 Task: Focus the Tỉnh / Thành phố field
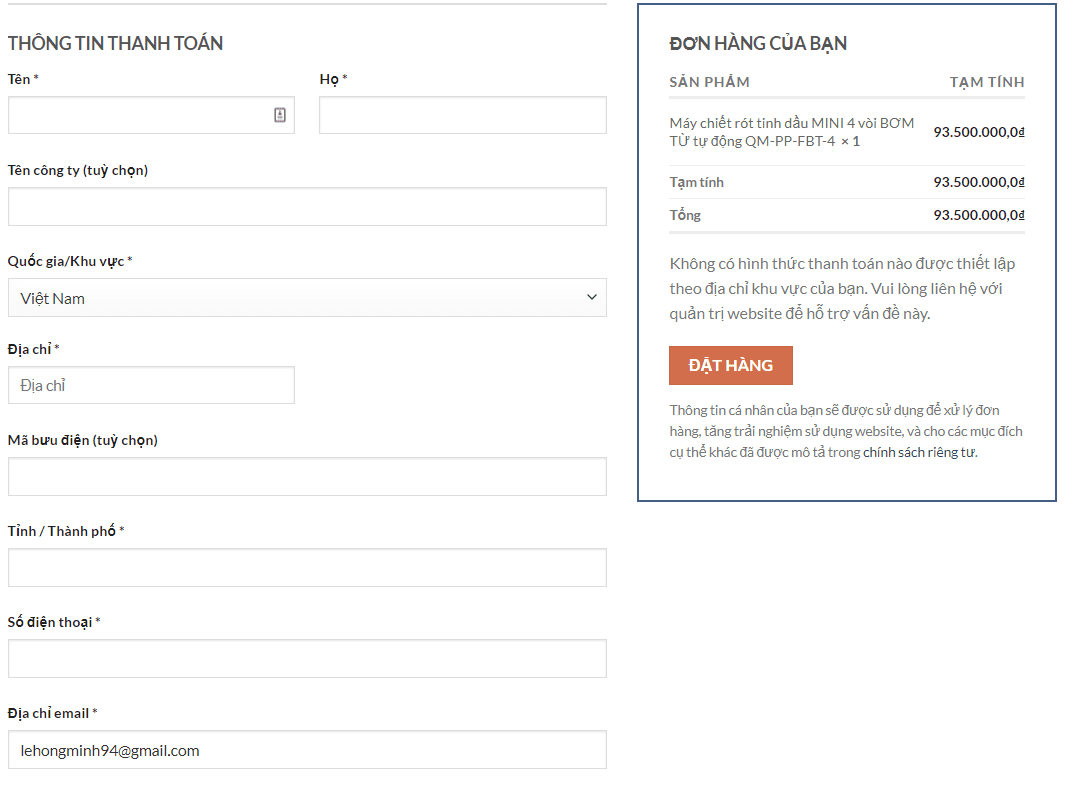coord(307,567)
